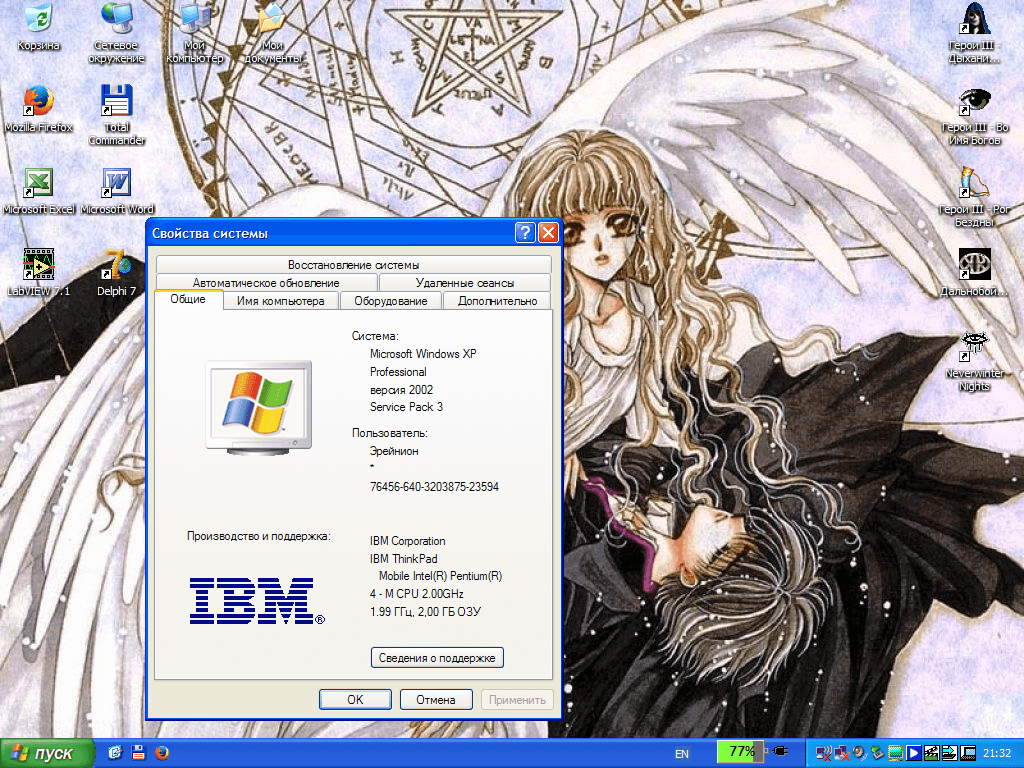This screenshot has height=768, width=1024.
Task: Open the Восстановление системы tab
Action: (x=353, y=265)
